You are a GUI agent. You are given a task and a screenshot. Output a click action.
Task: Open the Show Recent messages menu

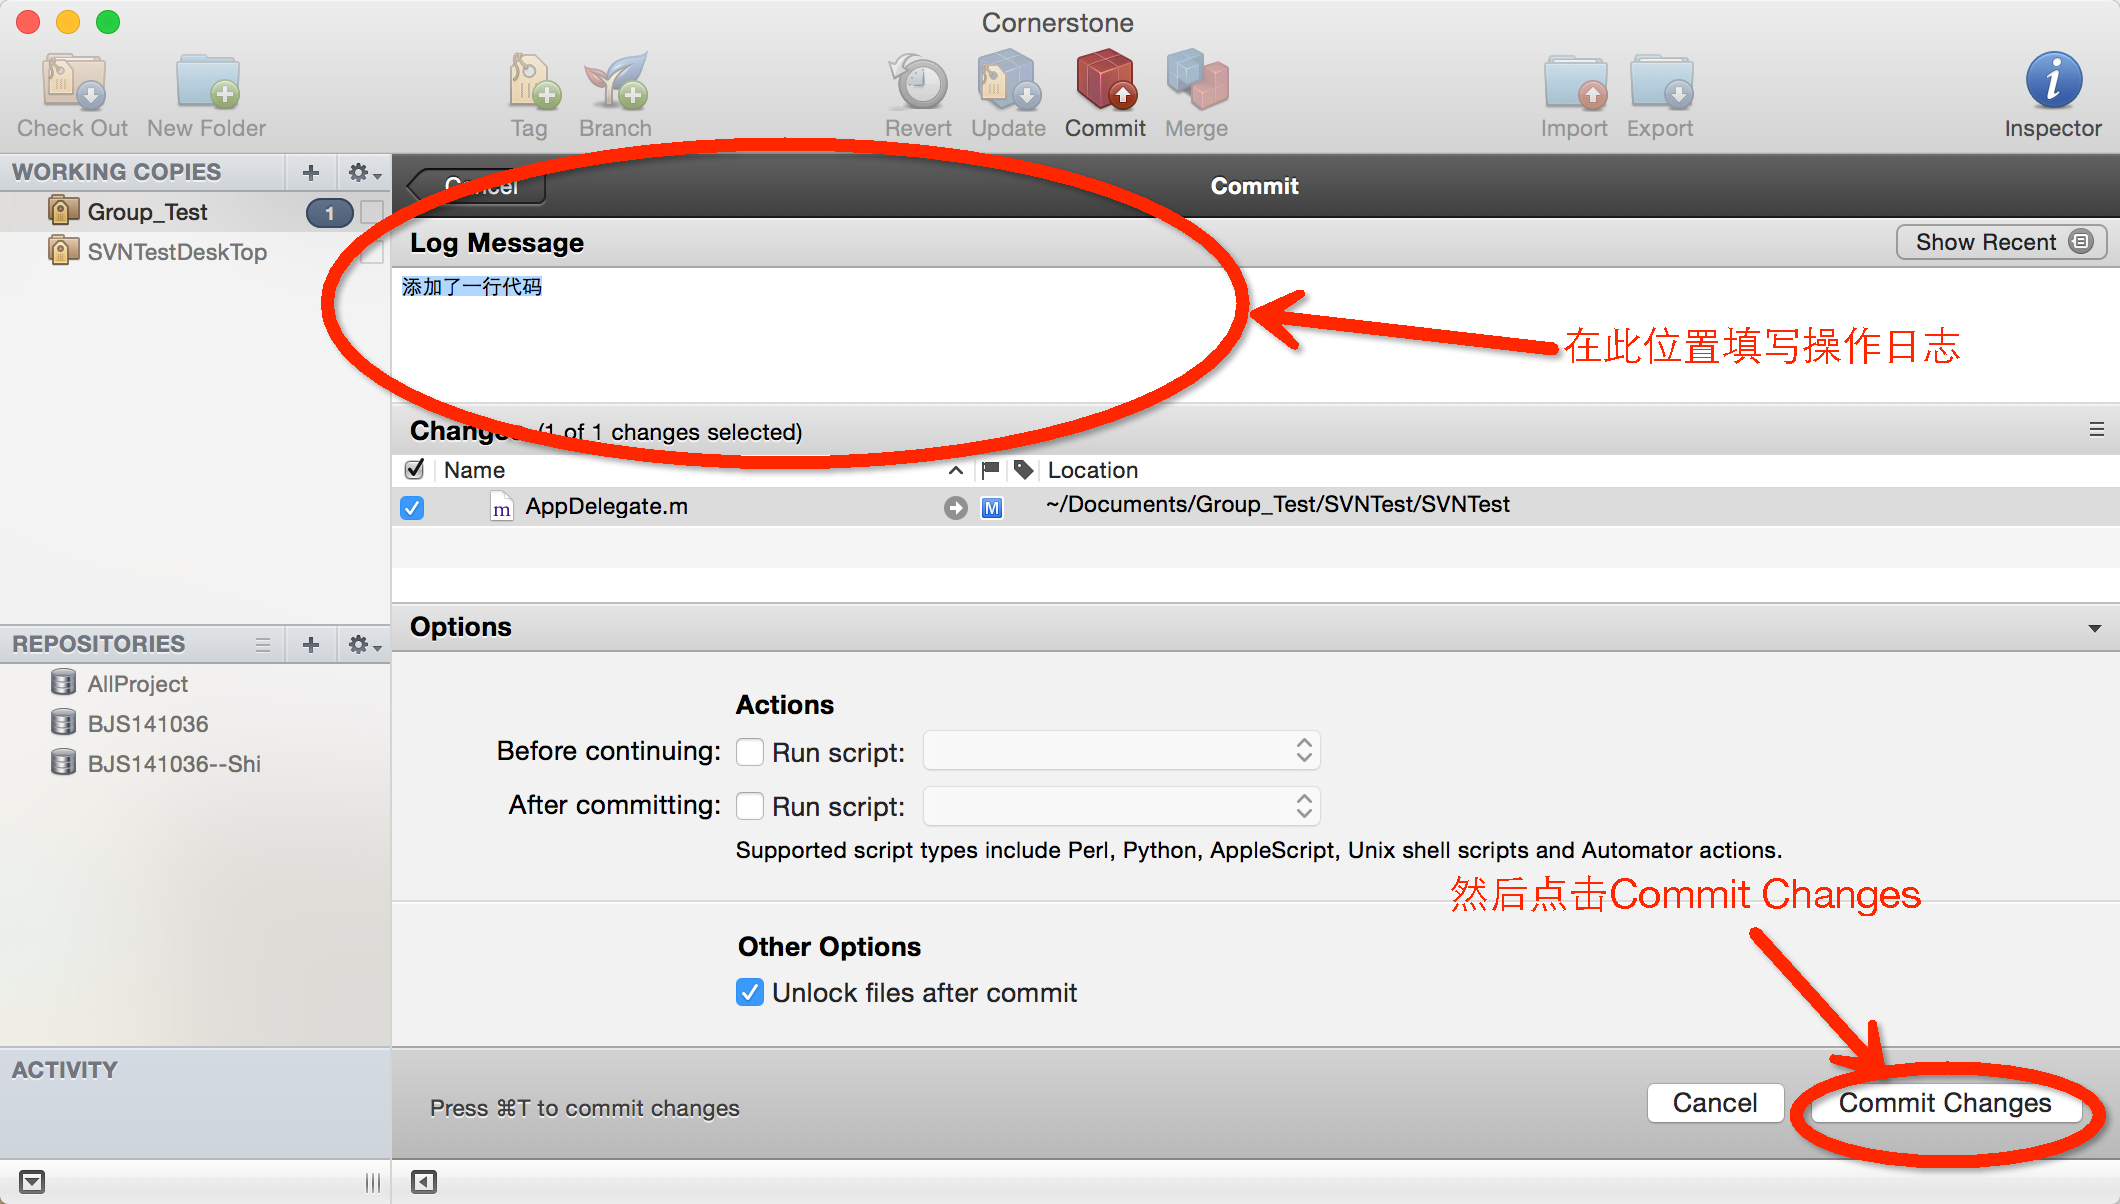[2001, 242]
